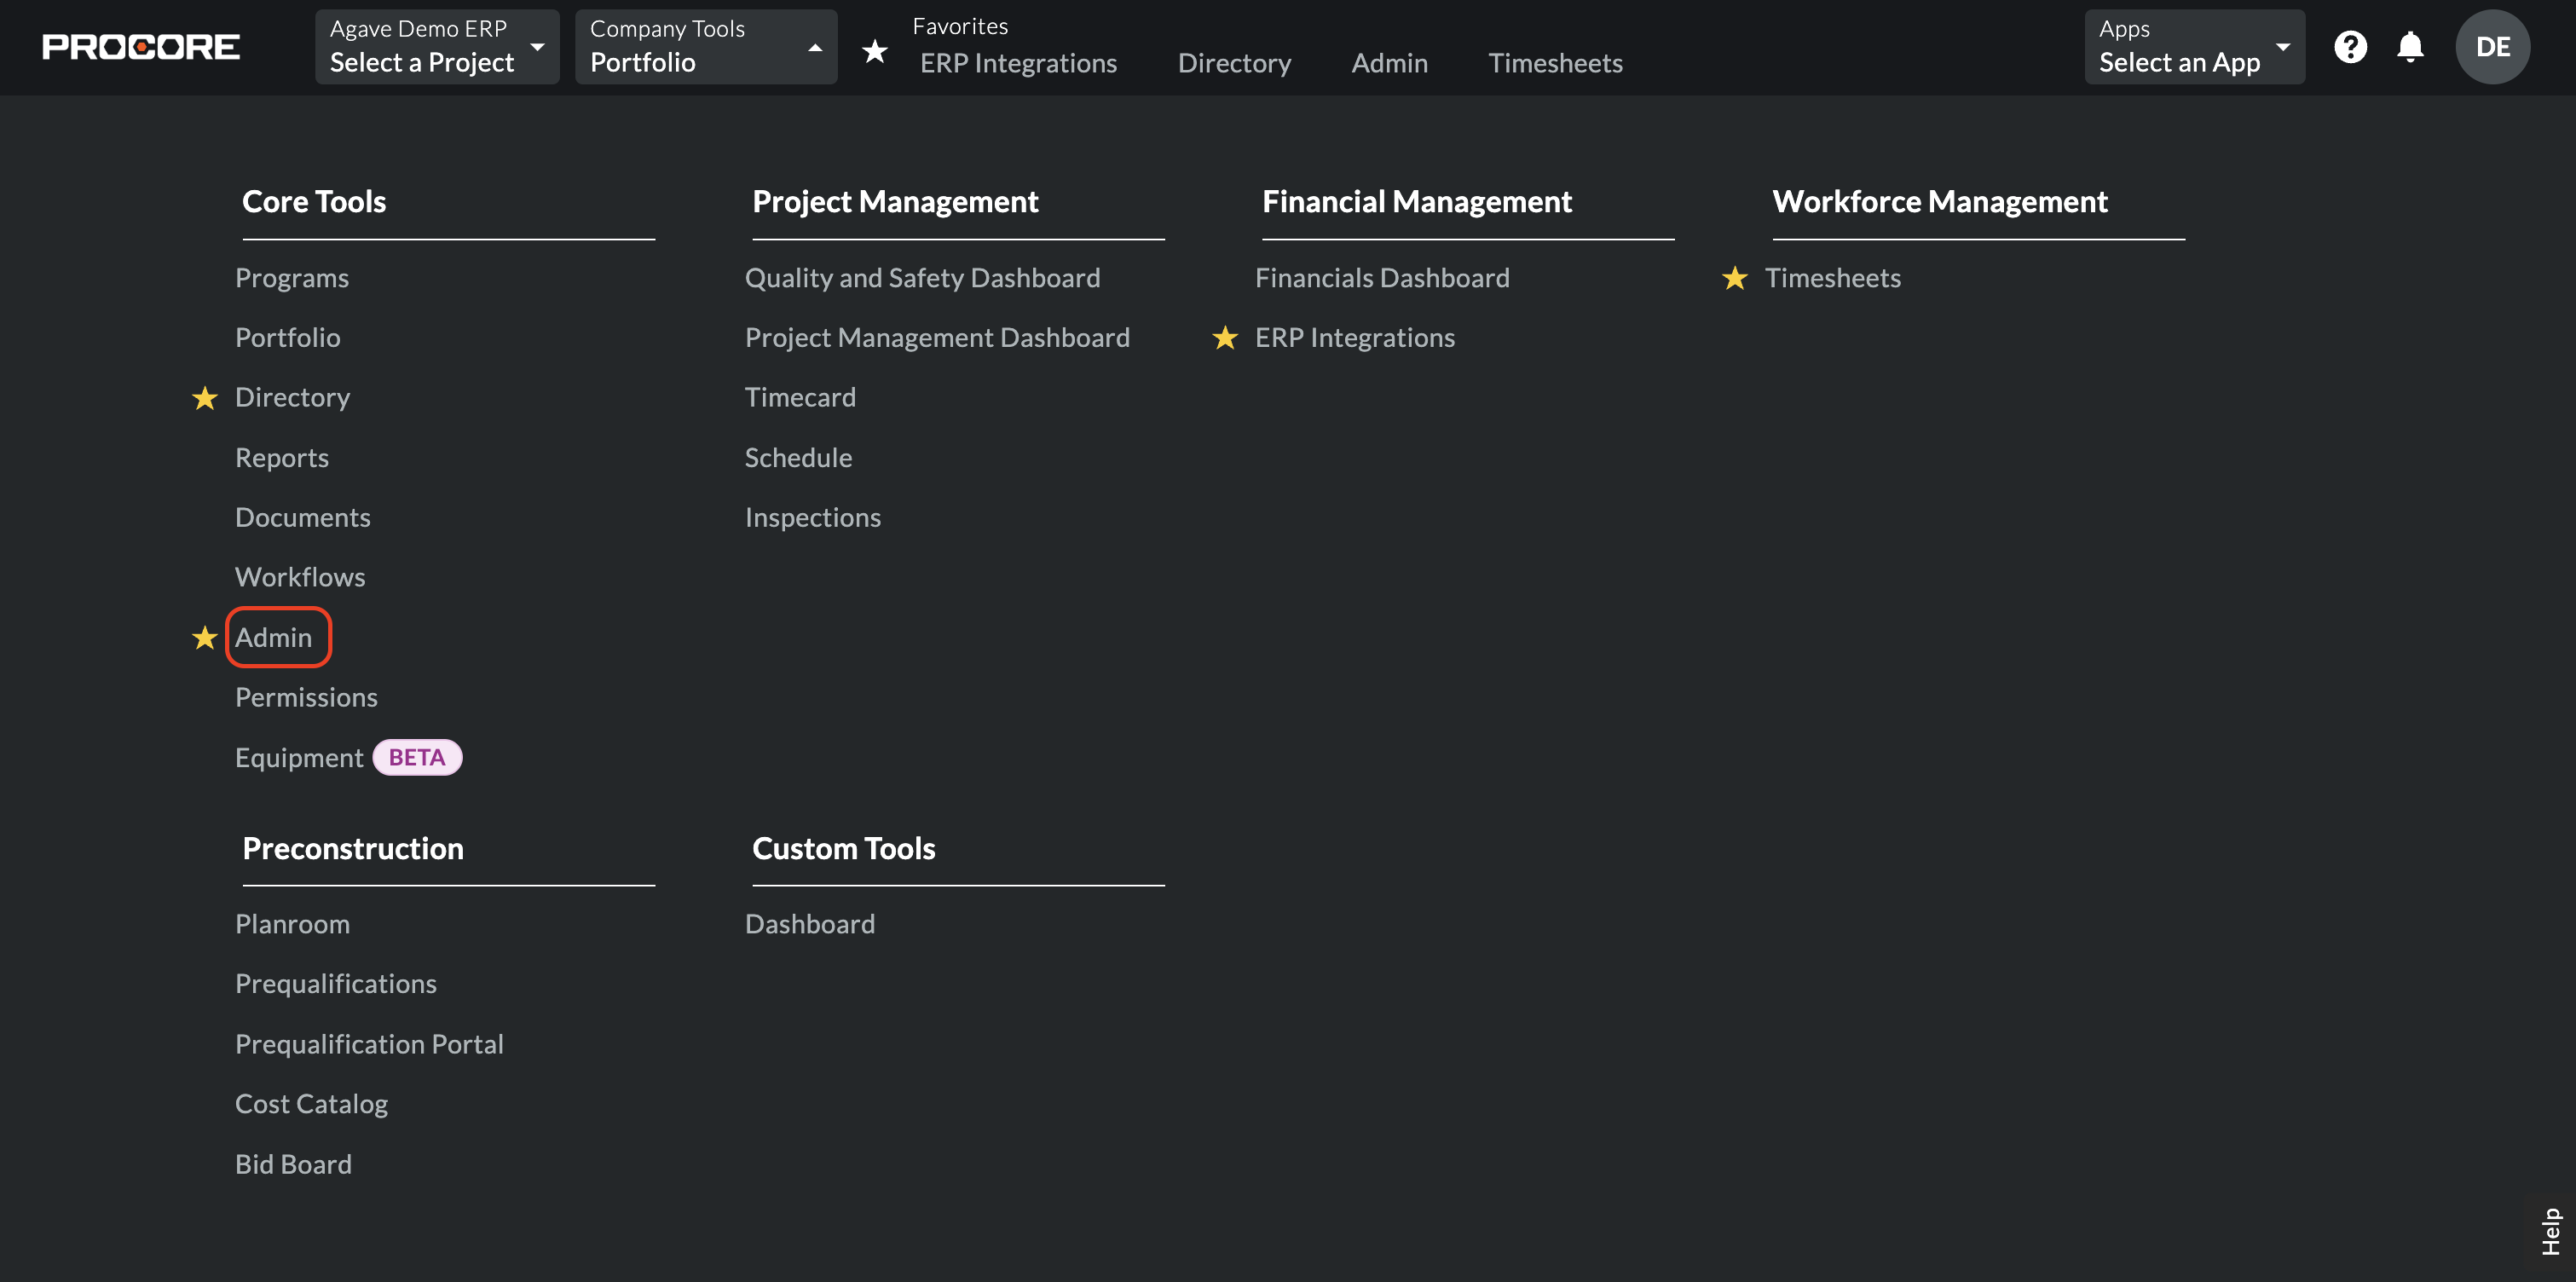Go to Prequalifications tool

(336, 984)
